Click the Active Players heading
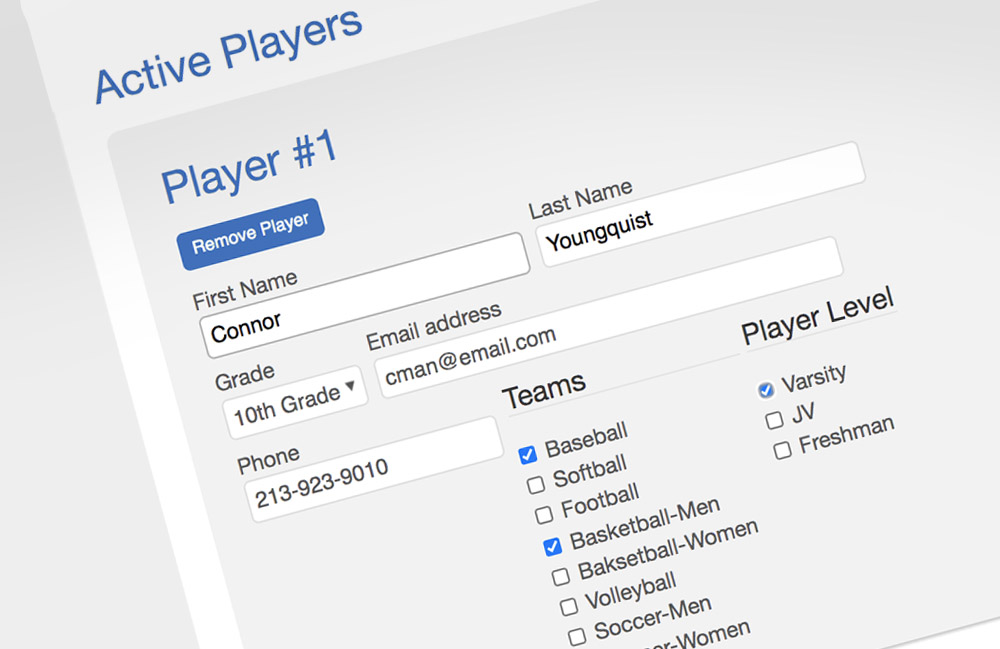1000x649 pixels. coord(228,55)
